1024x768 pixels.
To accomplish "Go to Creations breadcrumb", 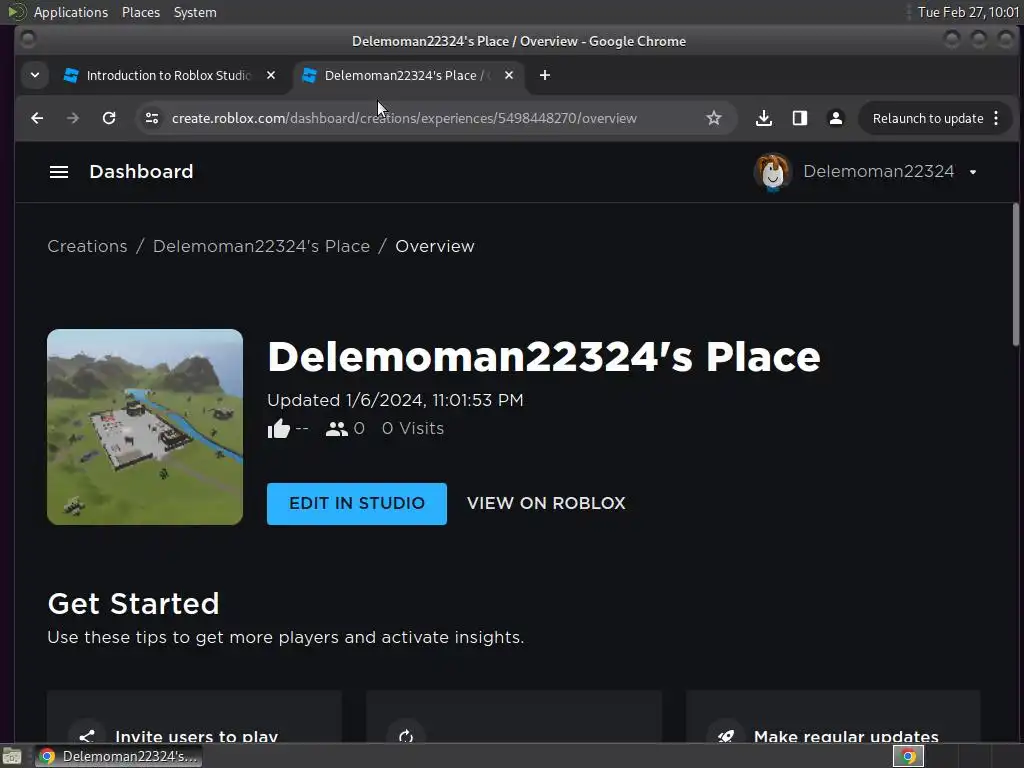I will [x=88, y=246].
